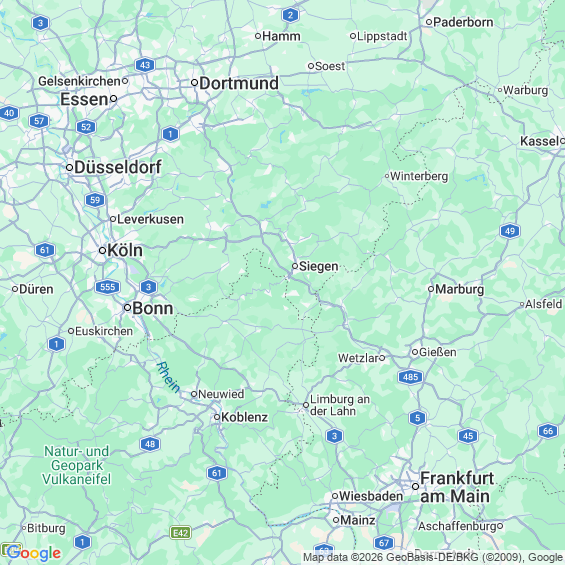Select the Dortmund city marker

tap(194, 83)
